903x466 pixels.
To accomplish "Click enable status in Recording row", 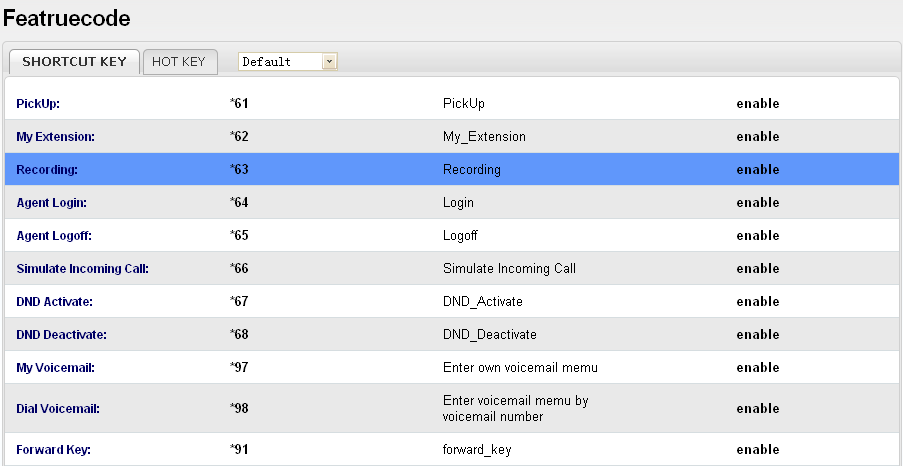I will tap(757, 170).
